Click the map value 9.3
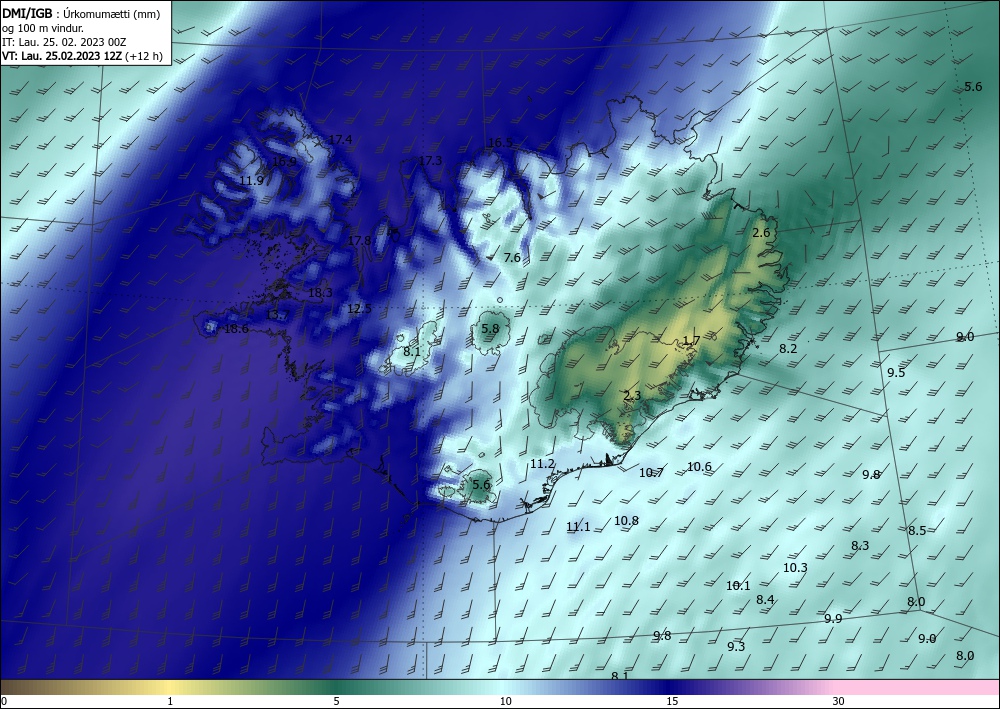 pyautogui.click(x=736, y=647)
